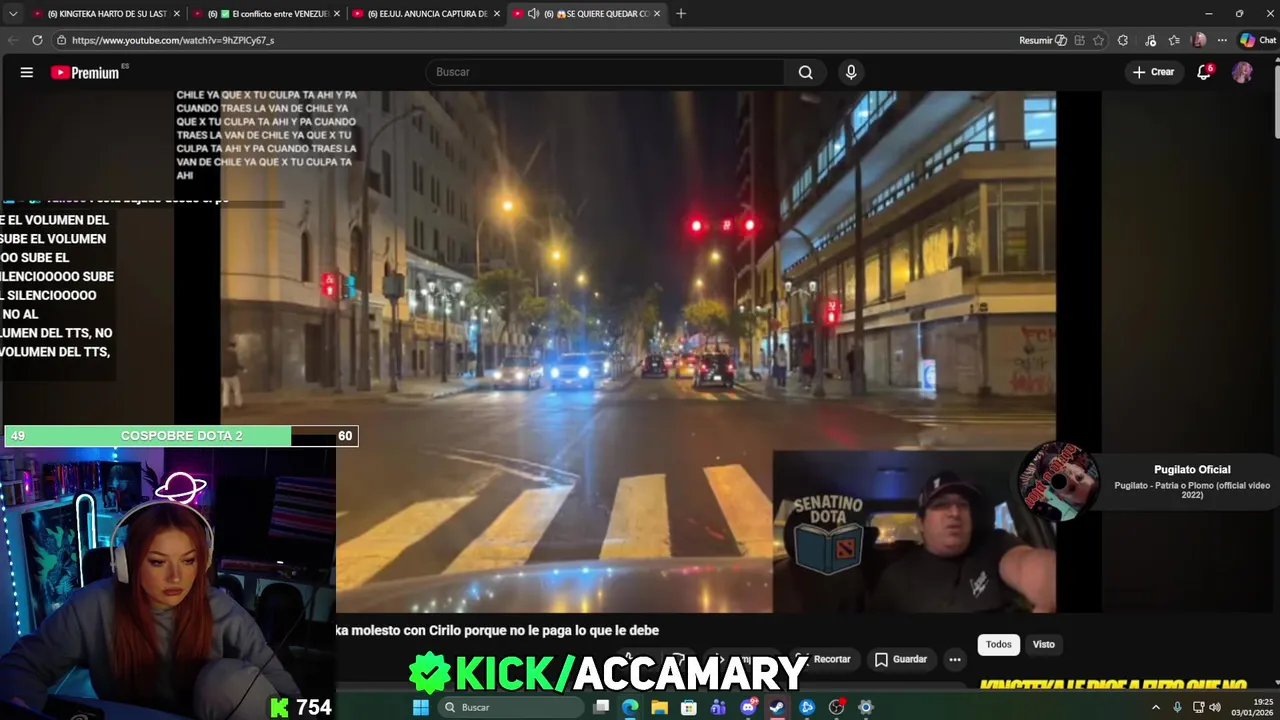Image resolution: width=1280 pixels, height=720 pixels.
Task: Open the media control music-note icon
Action: (x=1150, y=40)
